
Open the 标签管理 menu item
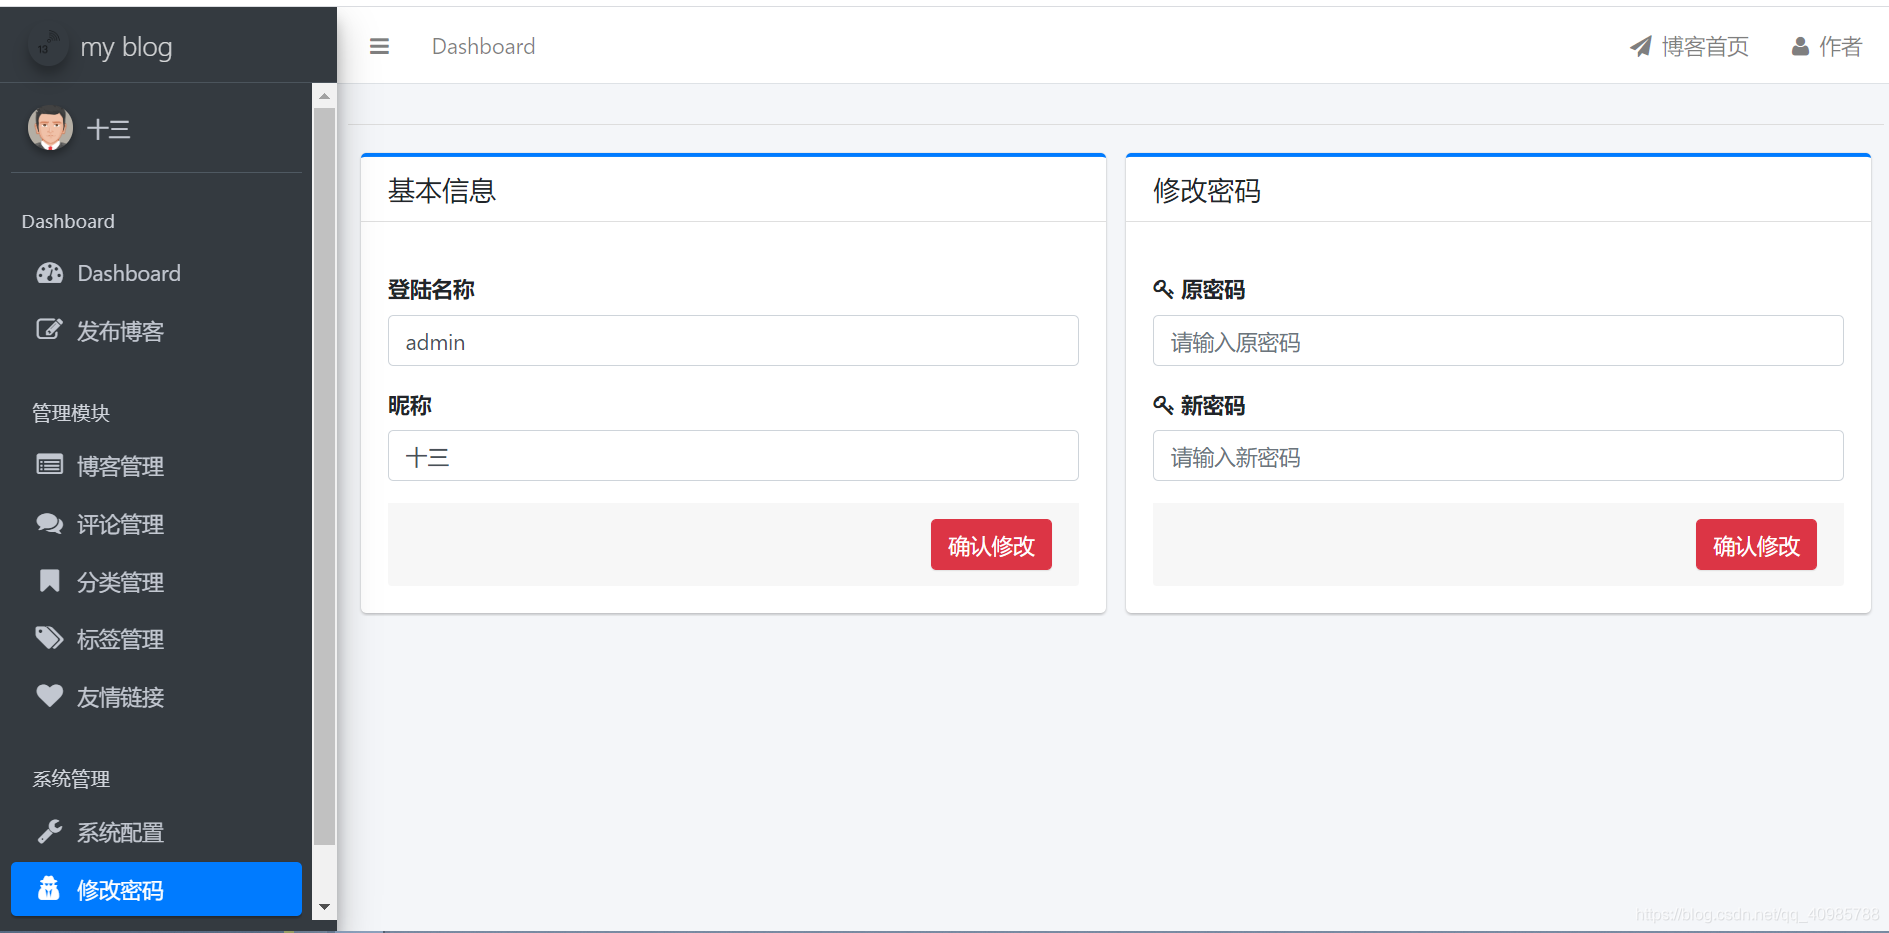click(156, 639)
